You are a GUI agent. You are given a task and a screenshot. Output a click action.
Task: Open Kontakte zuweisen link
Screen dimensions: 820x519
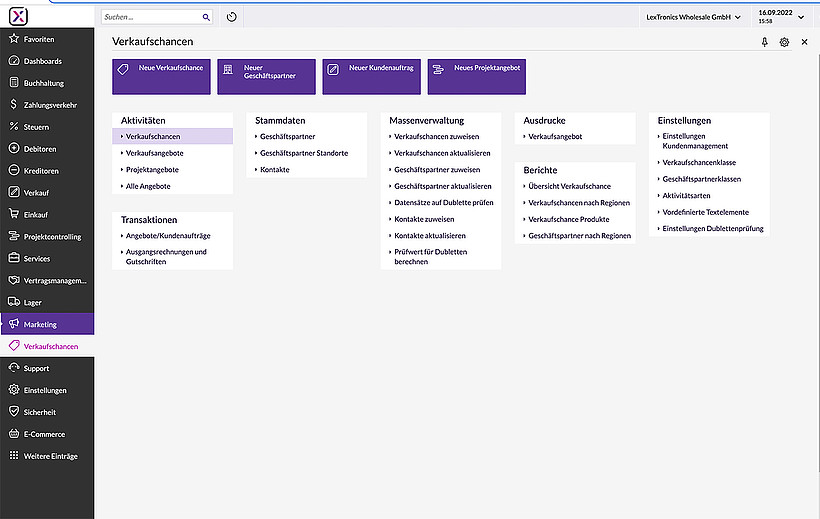(x=424, y=219)
